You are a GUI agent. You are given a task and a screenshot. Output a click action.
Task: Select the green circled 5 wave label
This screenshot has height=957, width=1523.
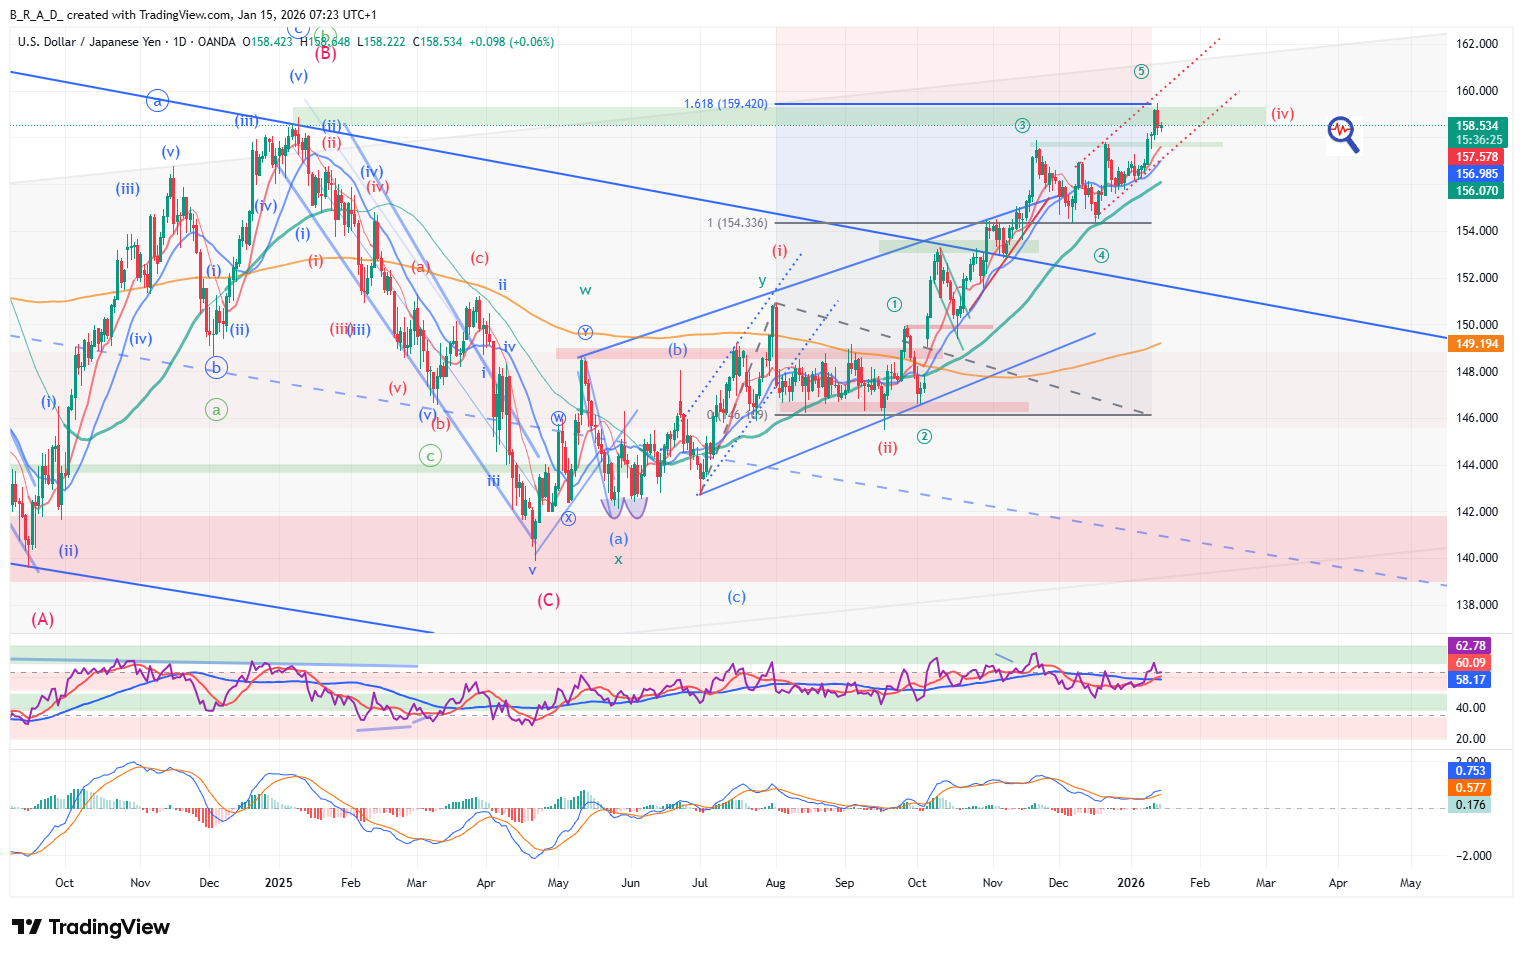click(1141, 71)
